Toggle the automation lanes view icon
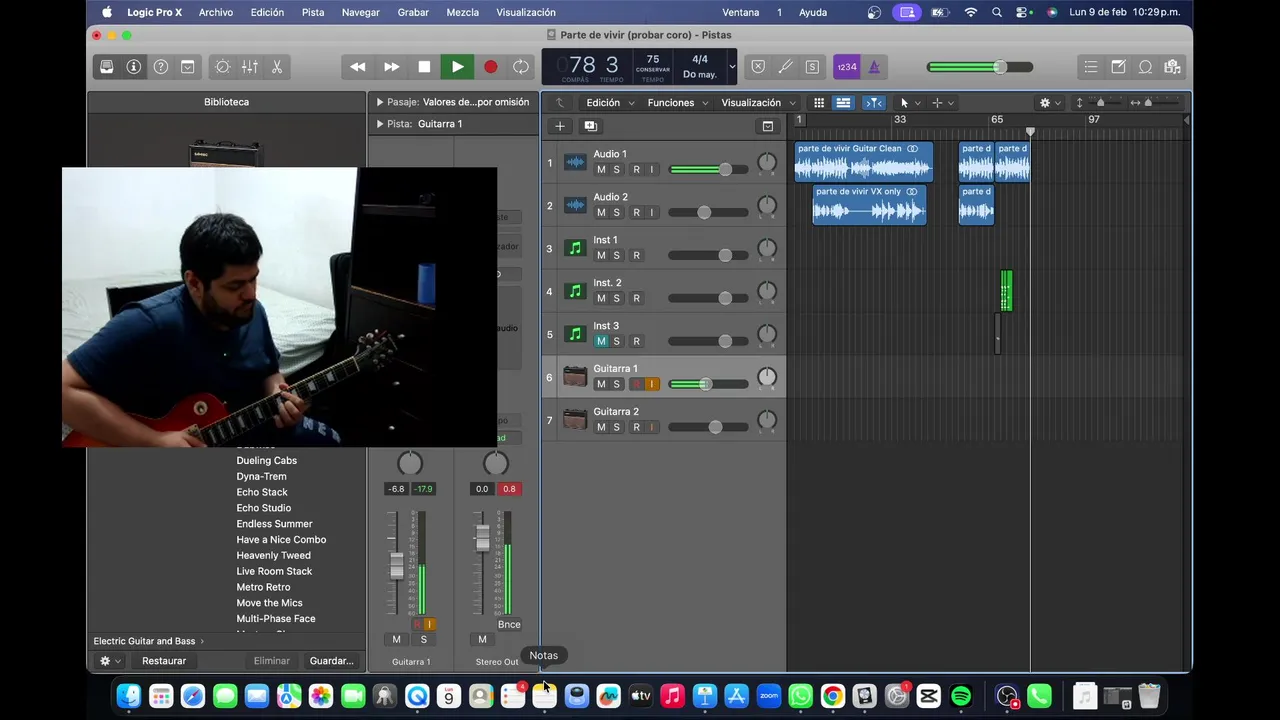This screenshot has width=1280, height=720. click(x=843, y=102)
